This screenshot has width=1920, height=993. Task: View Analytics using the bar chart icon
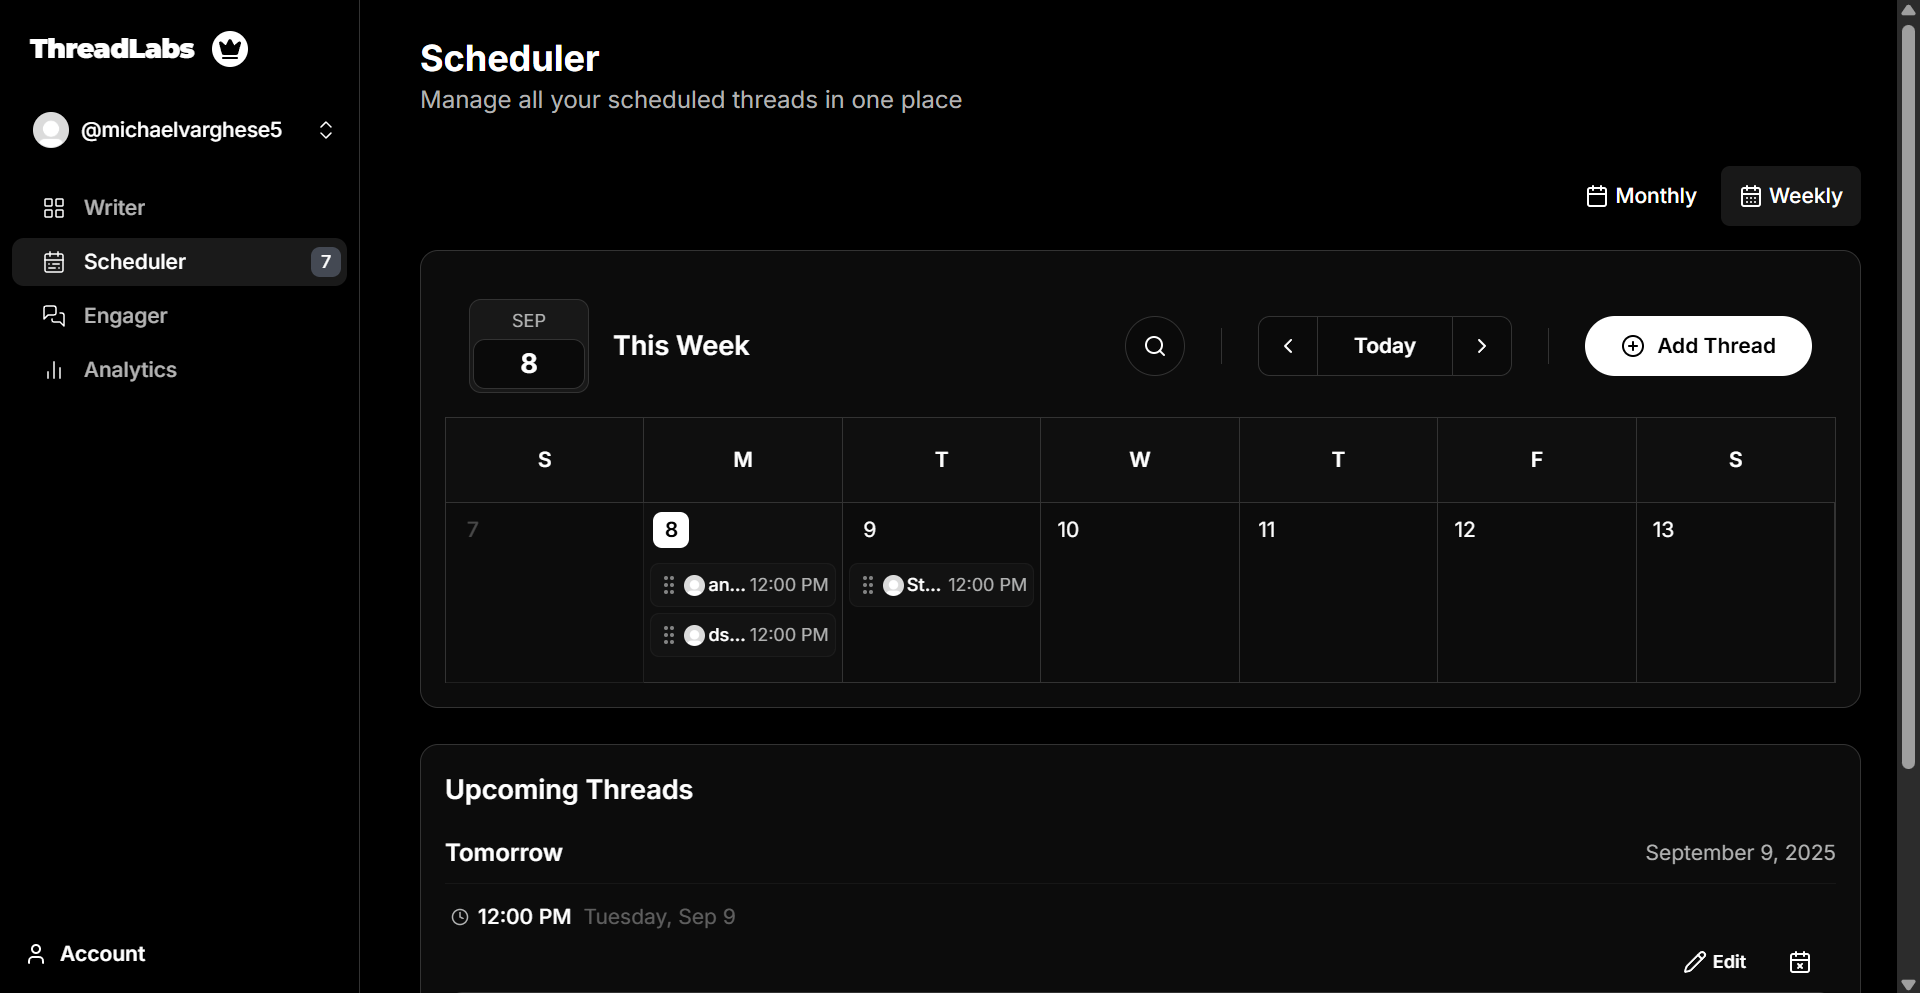click(x=53, y=370)
